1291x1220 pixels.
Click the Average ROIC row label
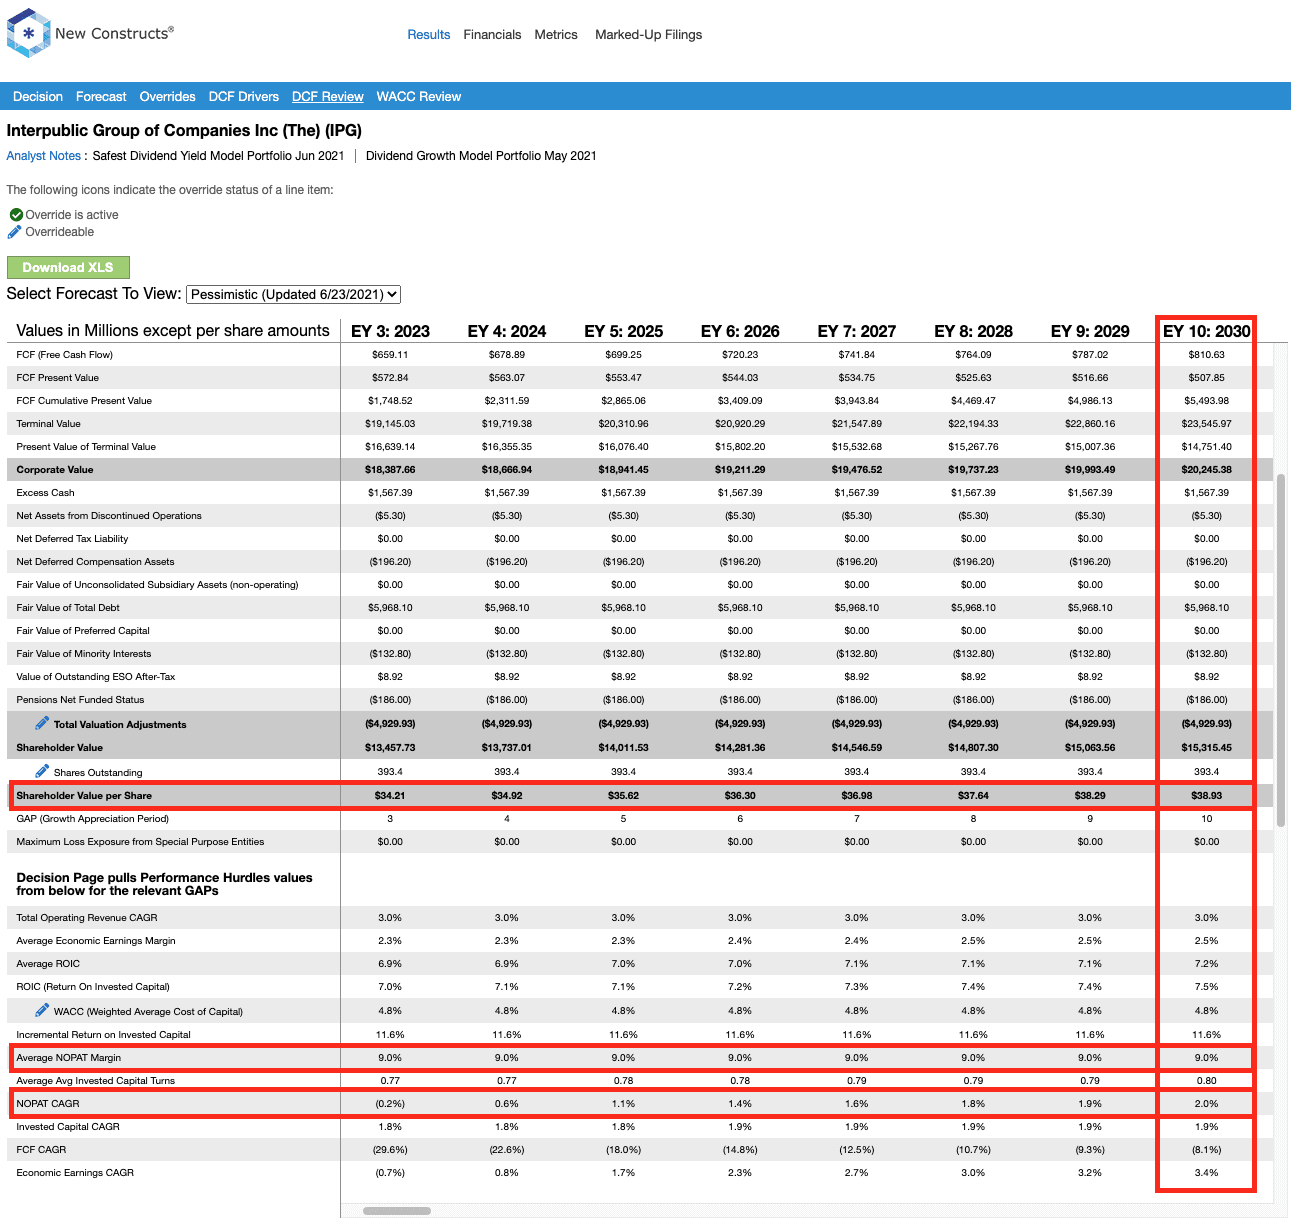(x=48, y=964)
